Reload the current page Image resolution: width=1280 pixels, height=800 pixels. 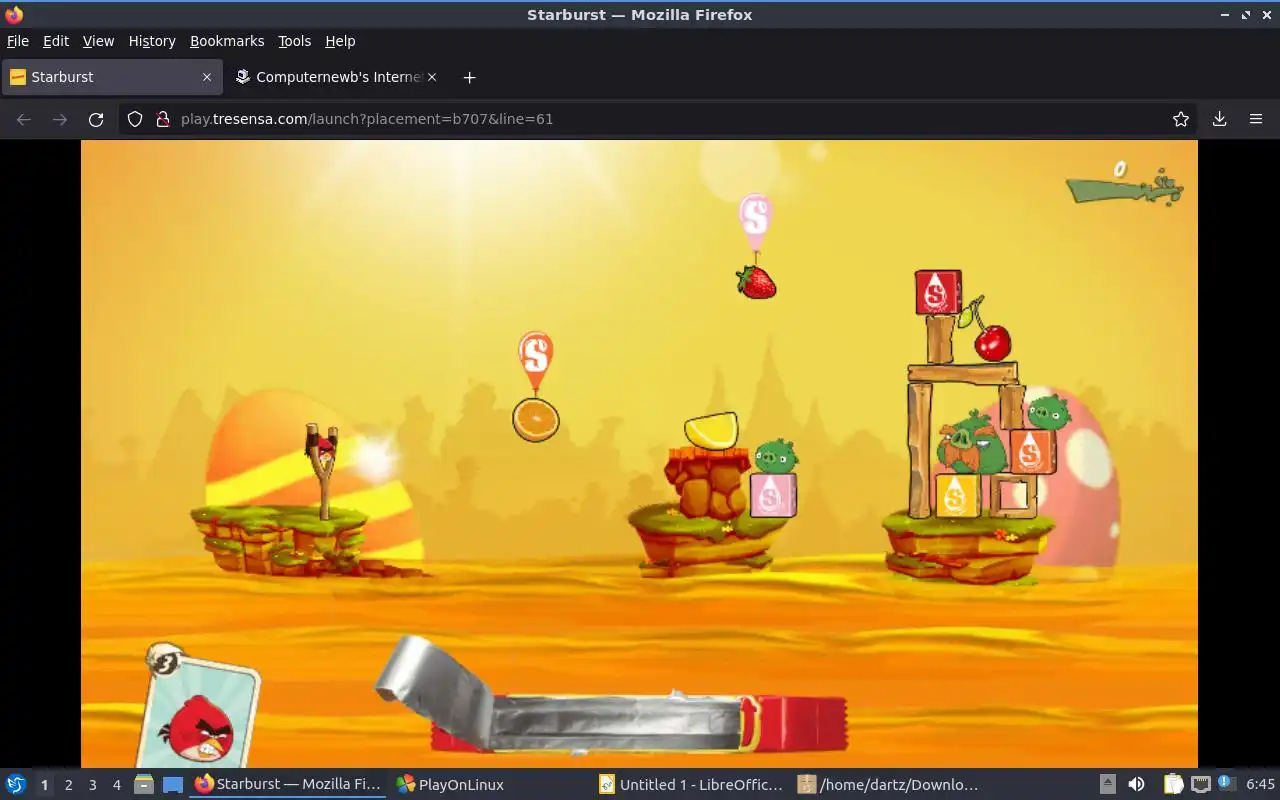pos(96,119)
